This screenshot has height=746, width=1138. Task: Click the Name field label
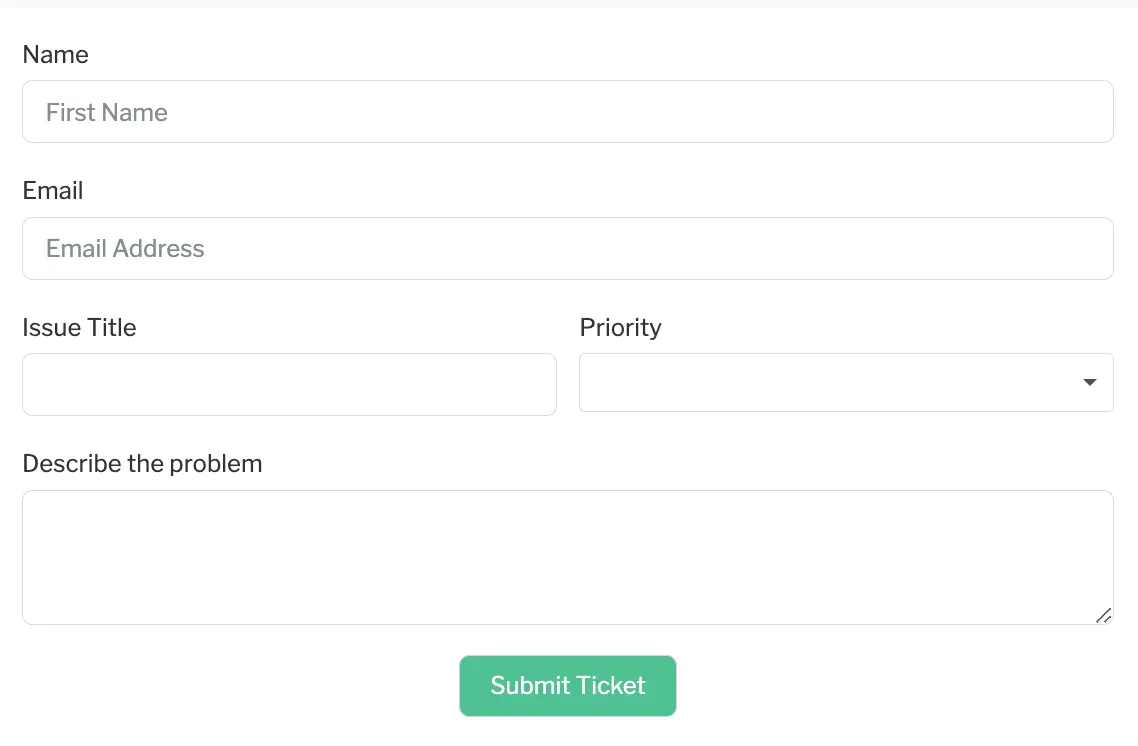pos(55,54)
